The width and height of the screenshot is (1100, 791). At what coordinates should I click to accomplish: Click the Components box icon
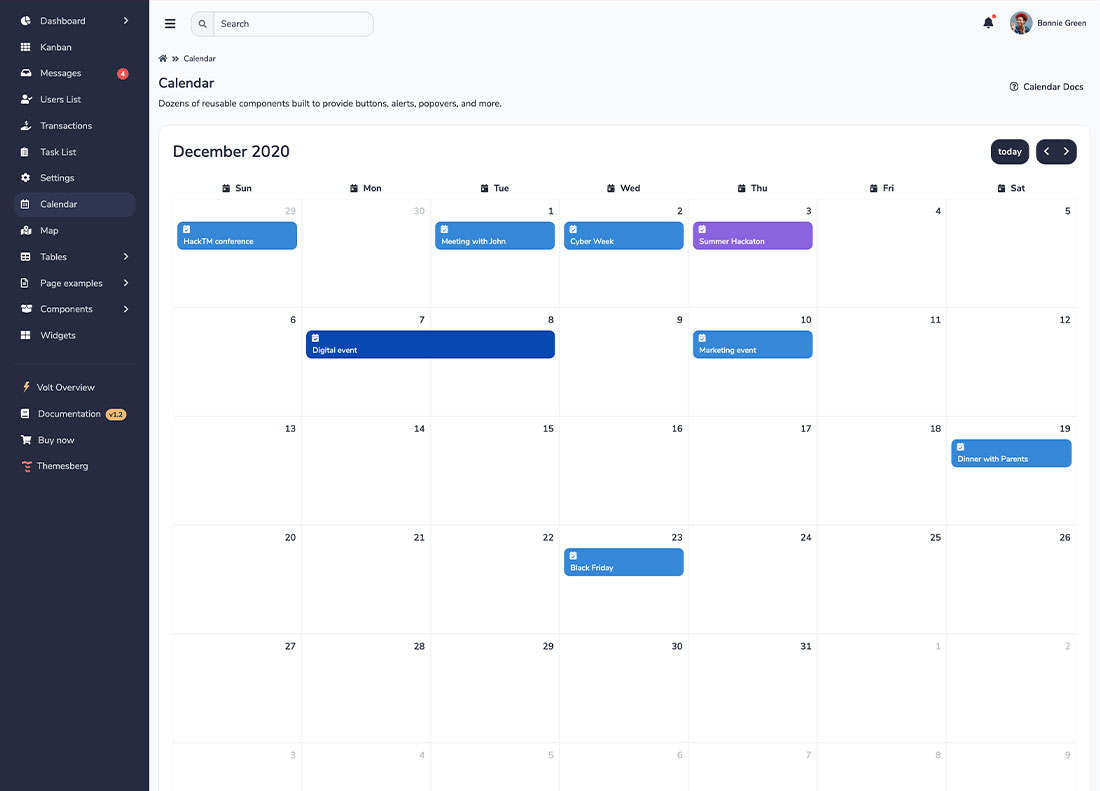coord(26,309)
